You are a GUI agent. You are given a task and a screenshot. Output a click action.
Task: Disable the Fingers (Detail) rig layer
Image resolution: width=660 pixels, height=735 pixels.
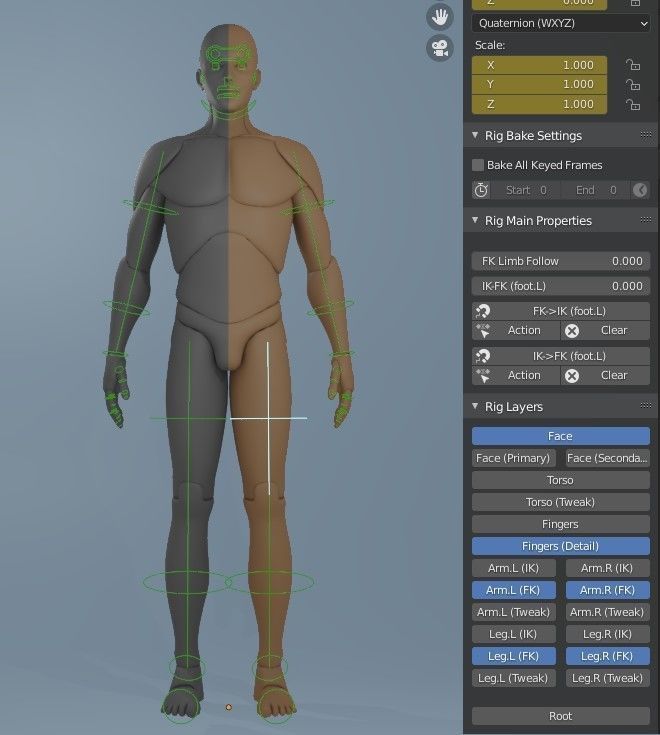point(561,546)
